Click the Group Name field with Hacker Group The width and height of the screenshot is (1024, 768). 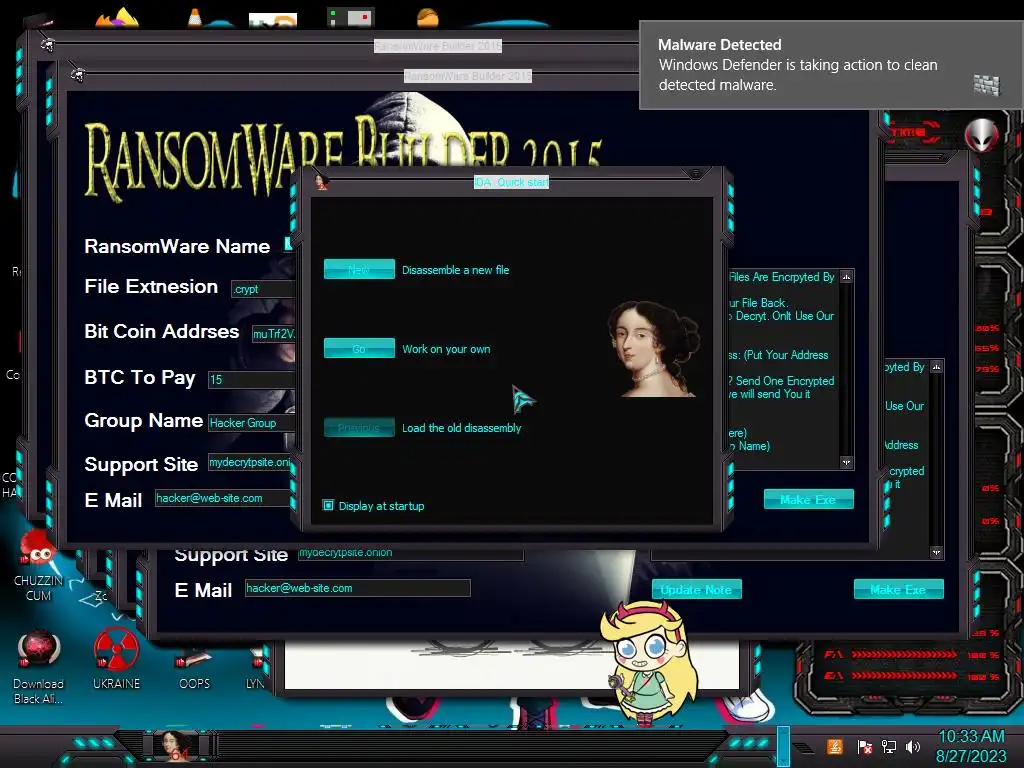click(251, 423)
